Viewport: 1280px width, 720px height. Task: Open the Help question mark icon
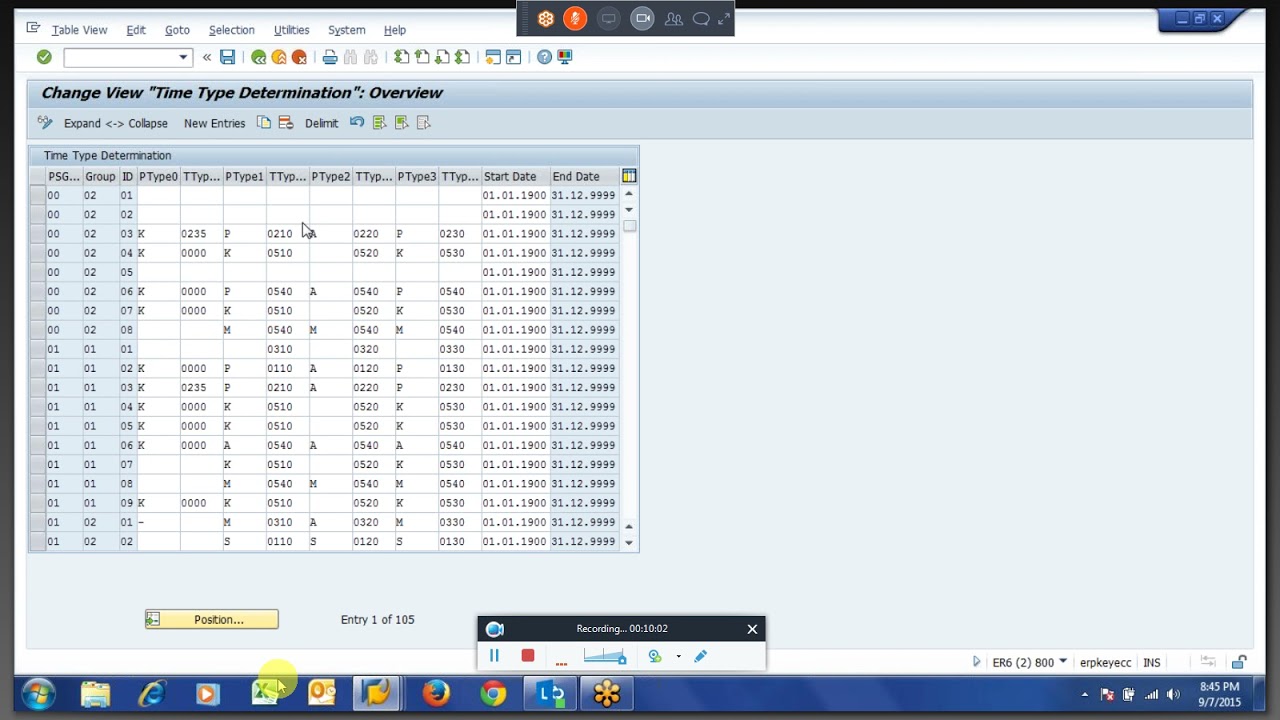(x=544, y=57)
